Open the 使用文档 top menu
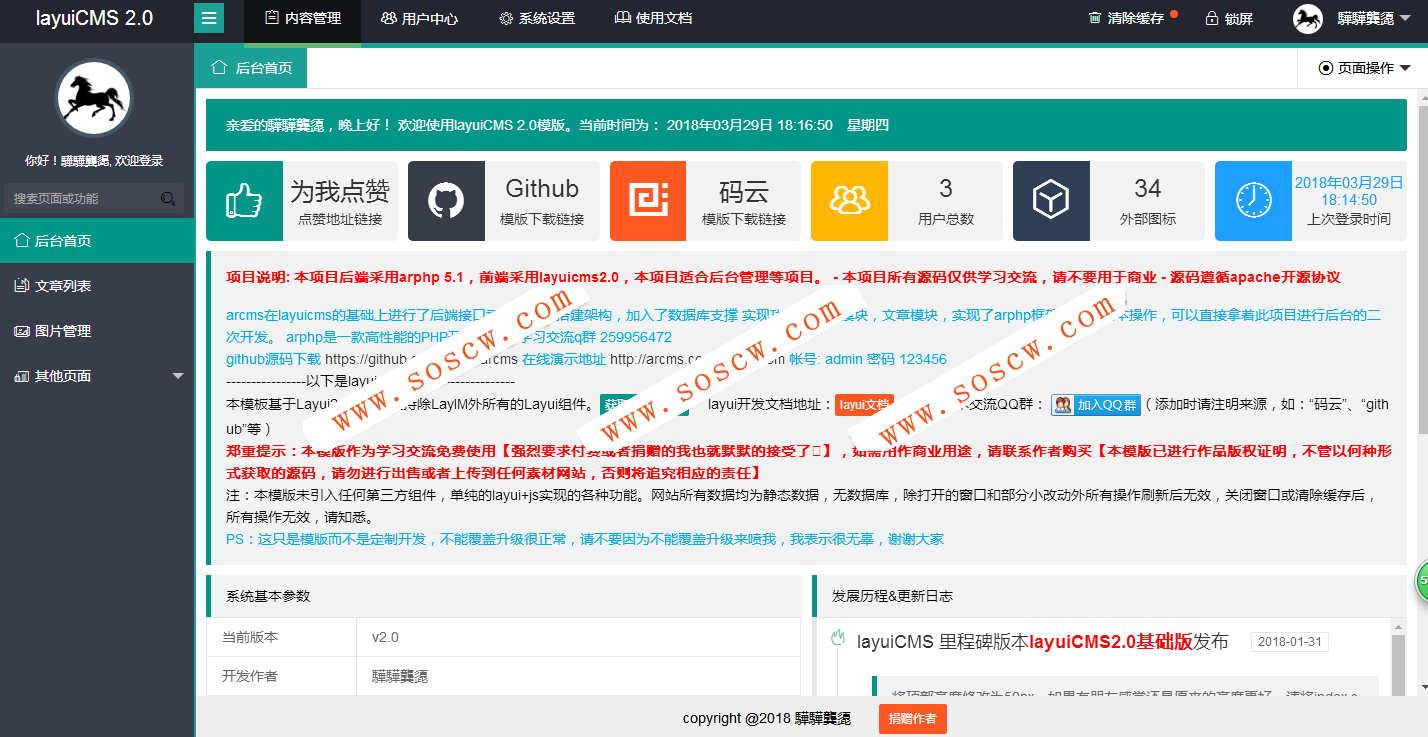Viewport: 1428px width, 737px height. tap(653, 18)
